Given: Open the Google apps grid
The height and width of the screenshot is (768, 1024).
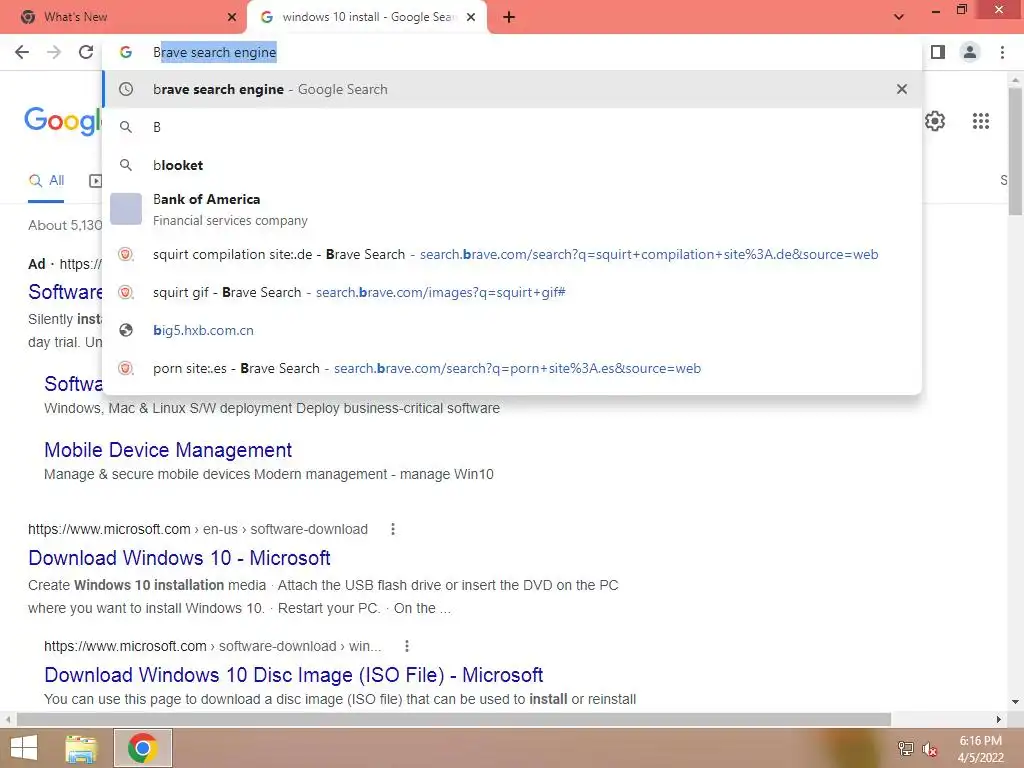Looking at the screenshot, I should 980,121.
